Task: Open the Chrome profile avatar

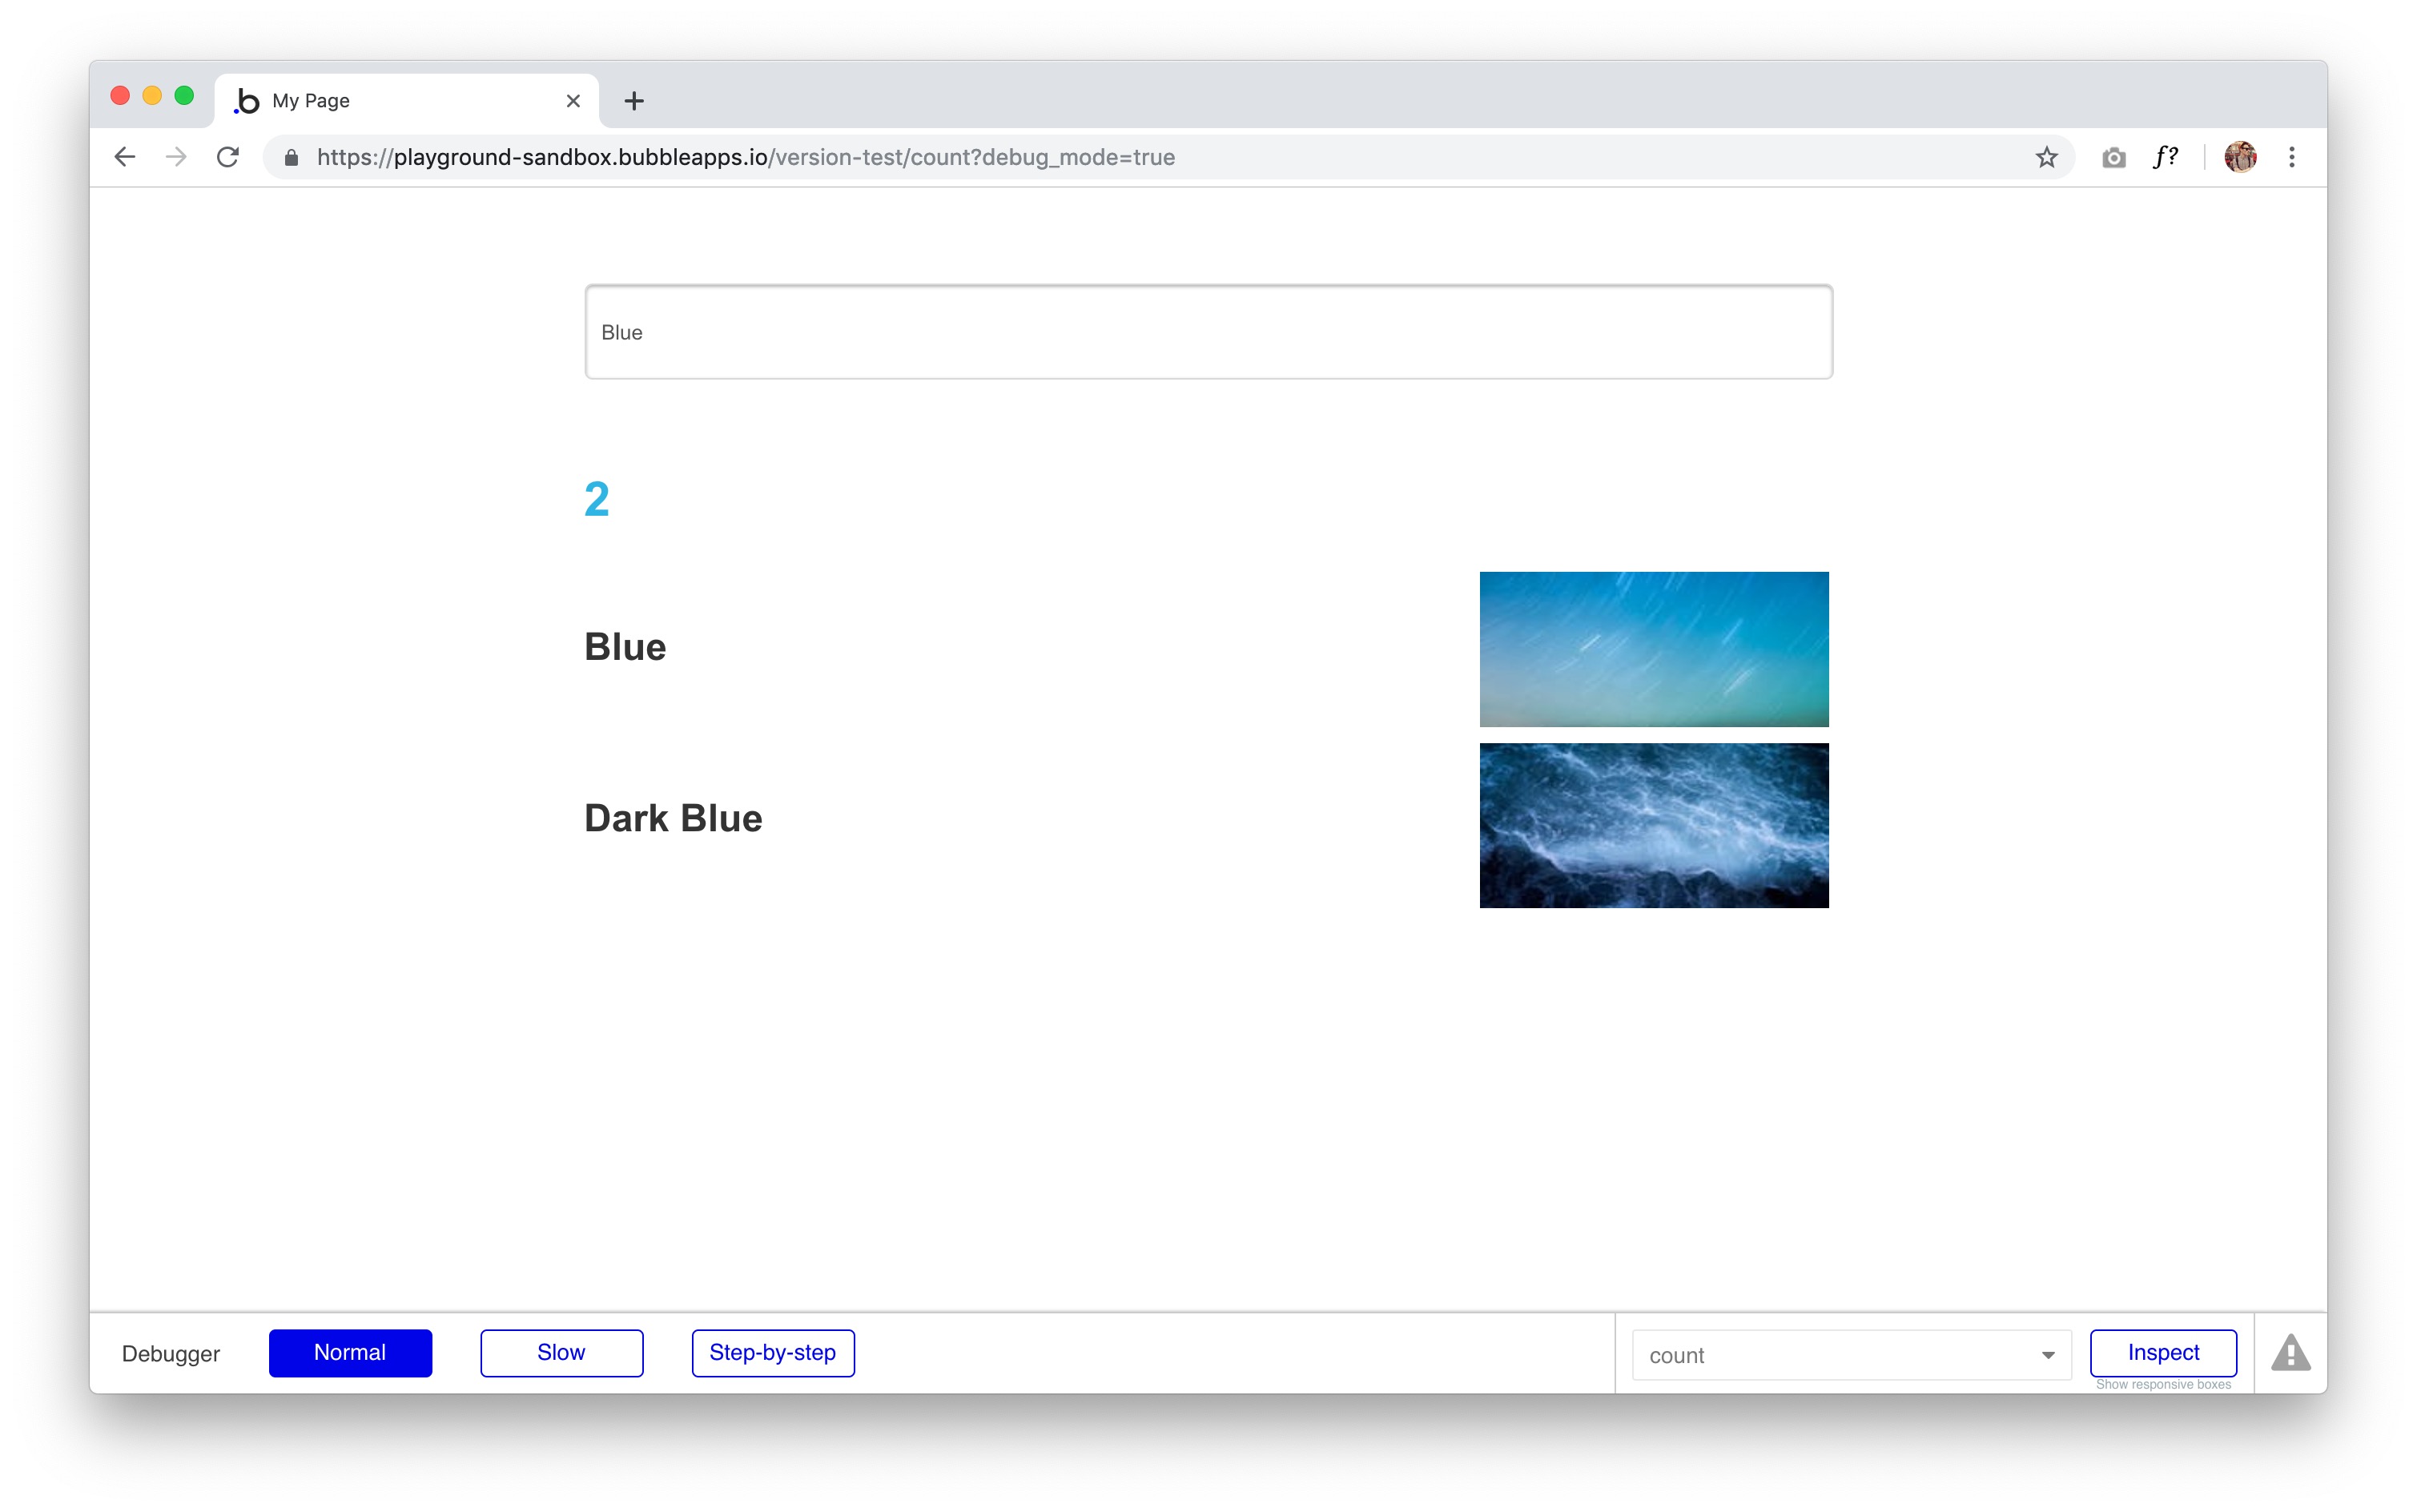Action: click(x=2239, y=157)
